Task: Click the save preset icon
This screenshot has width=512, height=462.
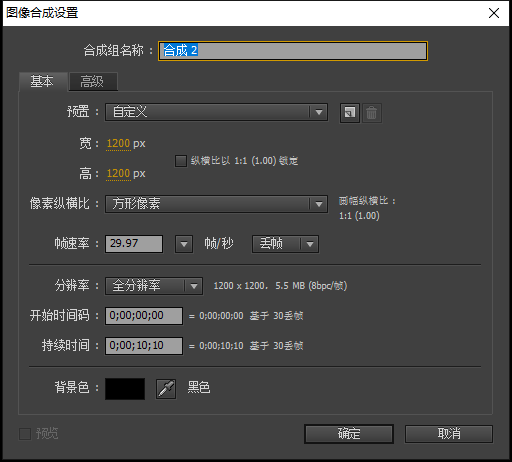Action: (350, 113)
